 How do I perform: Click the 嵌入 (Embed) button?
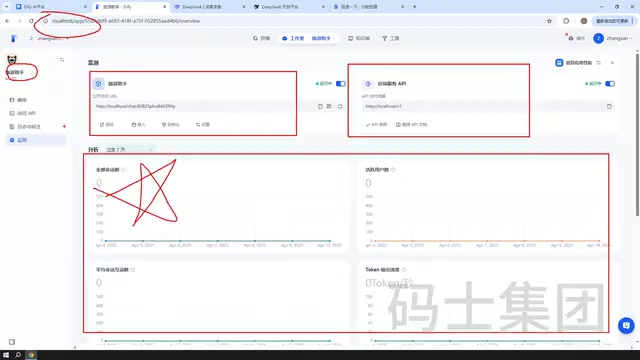138,124
